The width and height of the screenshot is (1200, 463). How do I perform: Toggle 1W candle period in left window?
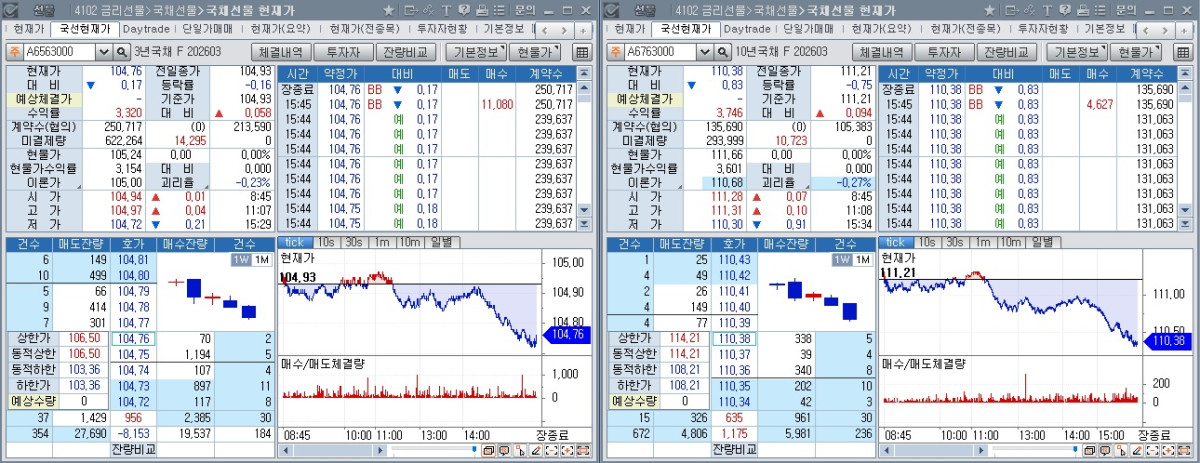[240, 259]
